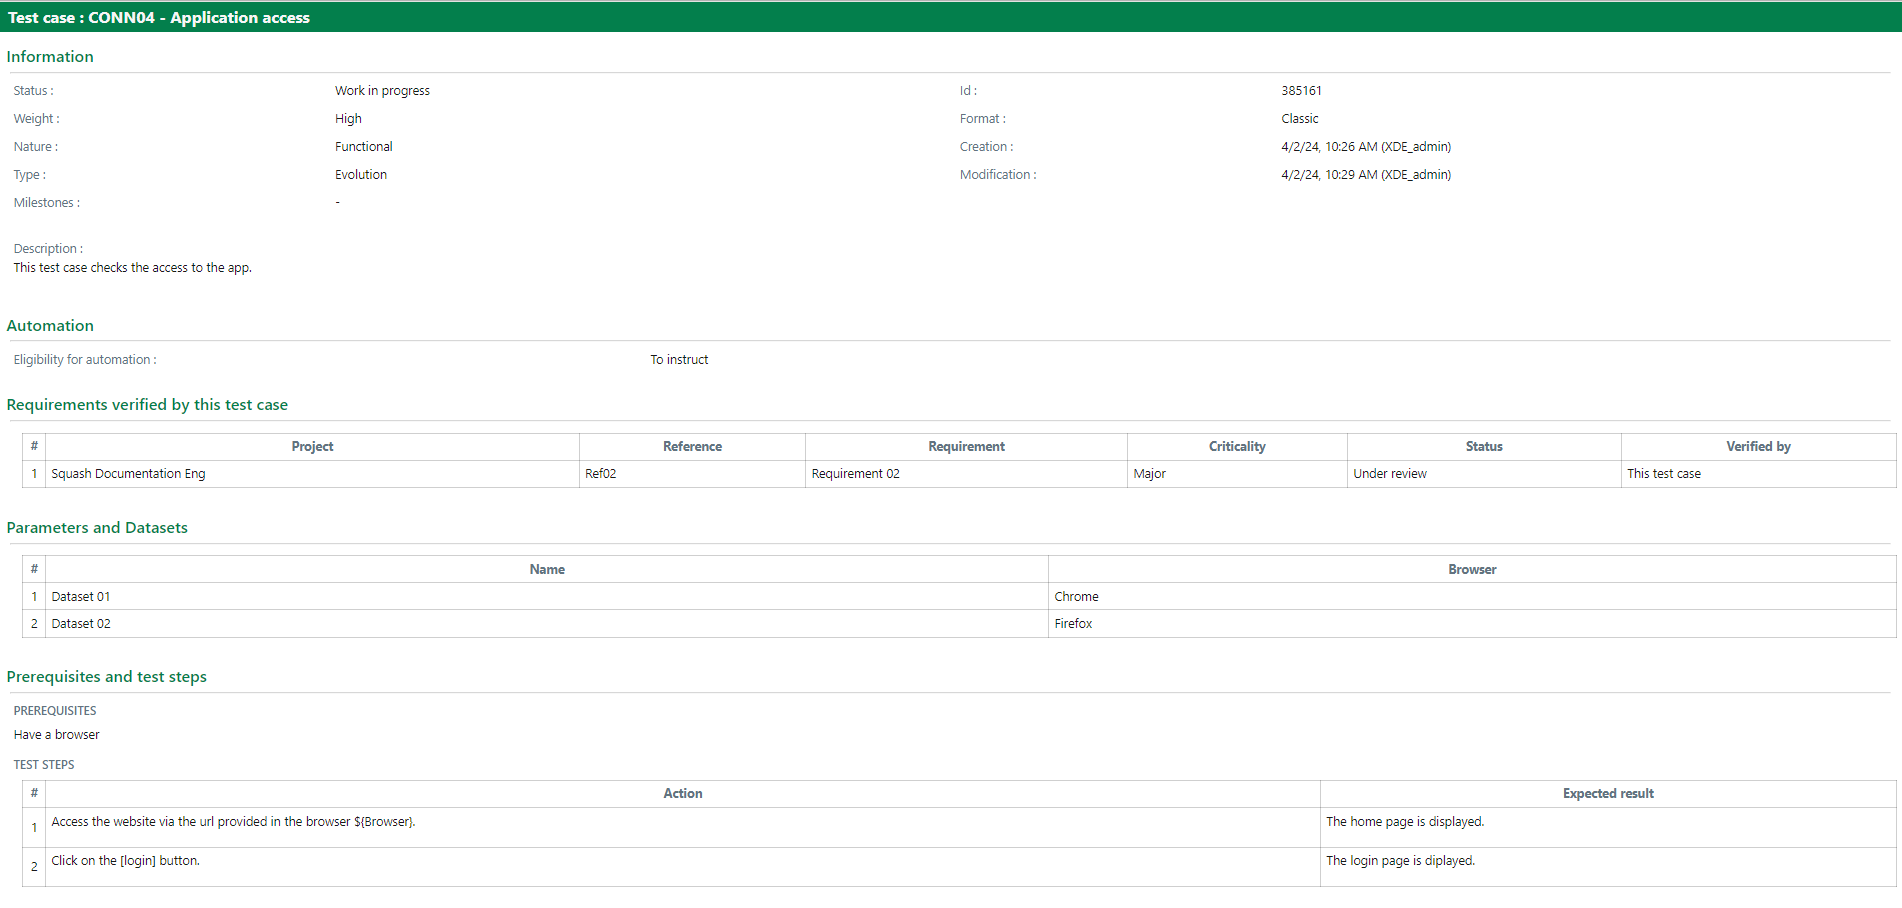Click the 'High' weight value
Image resolution: width=1902 pixels, height=908 pixels.
point(348,119)
